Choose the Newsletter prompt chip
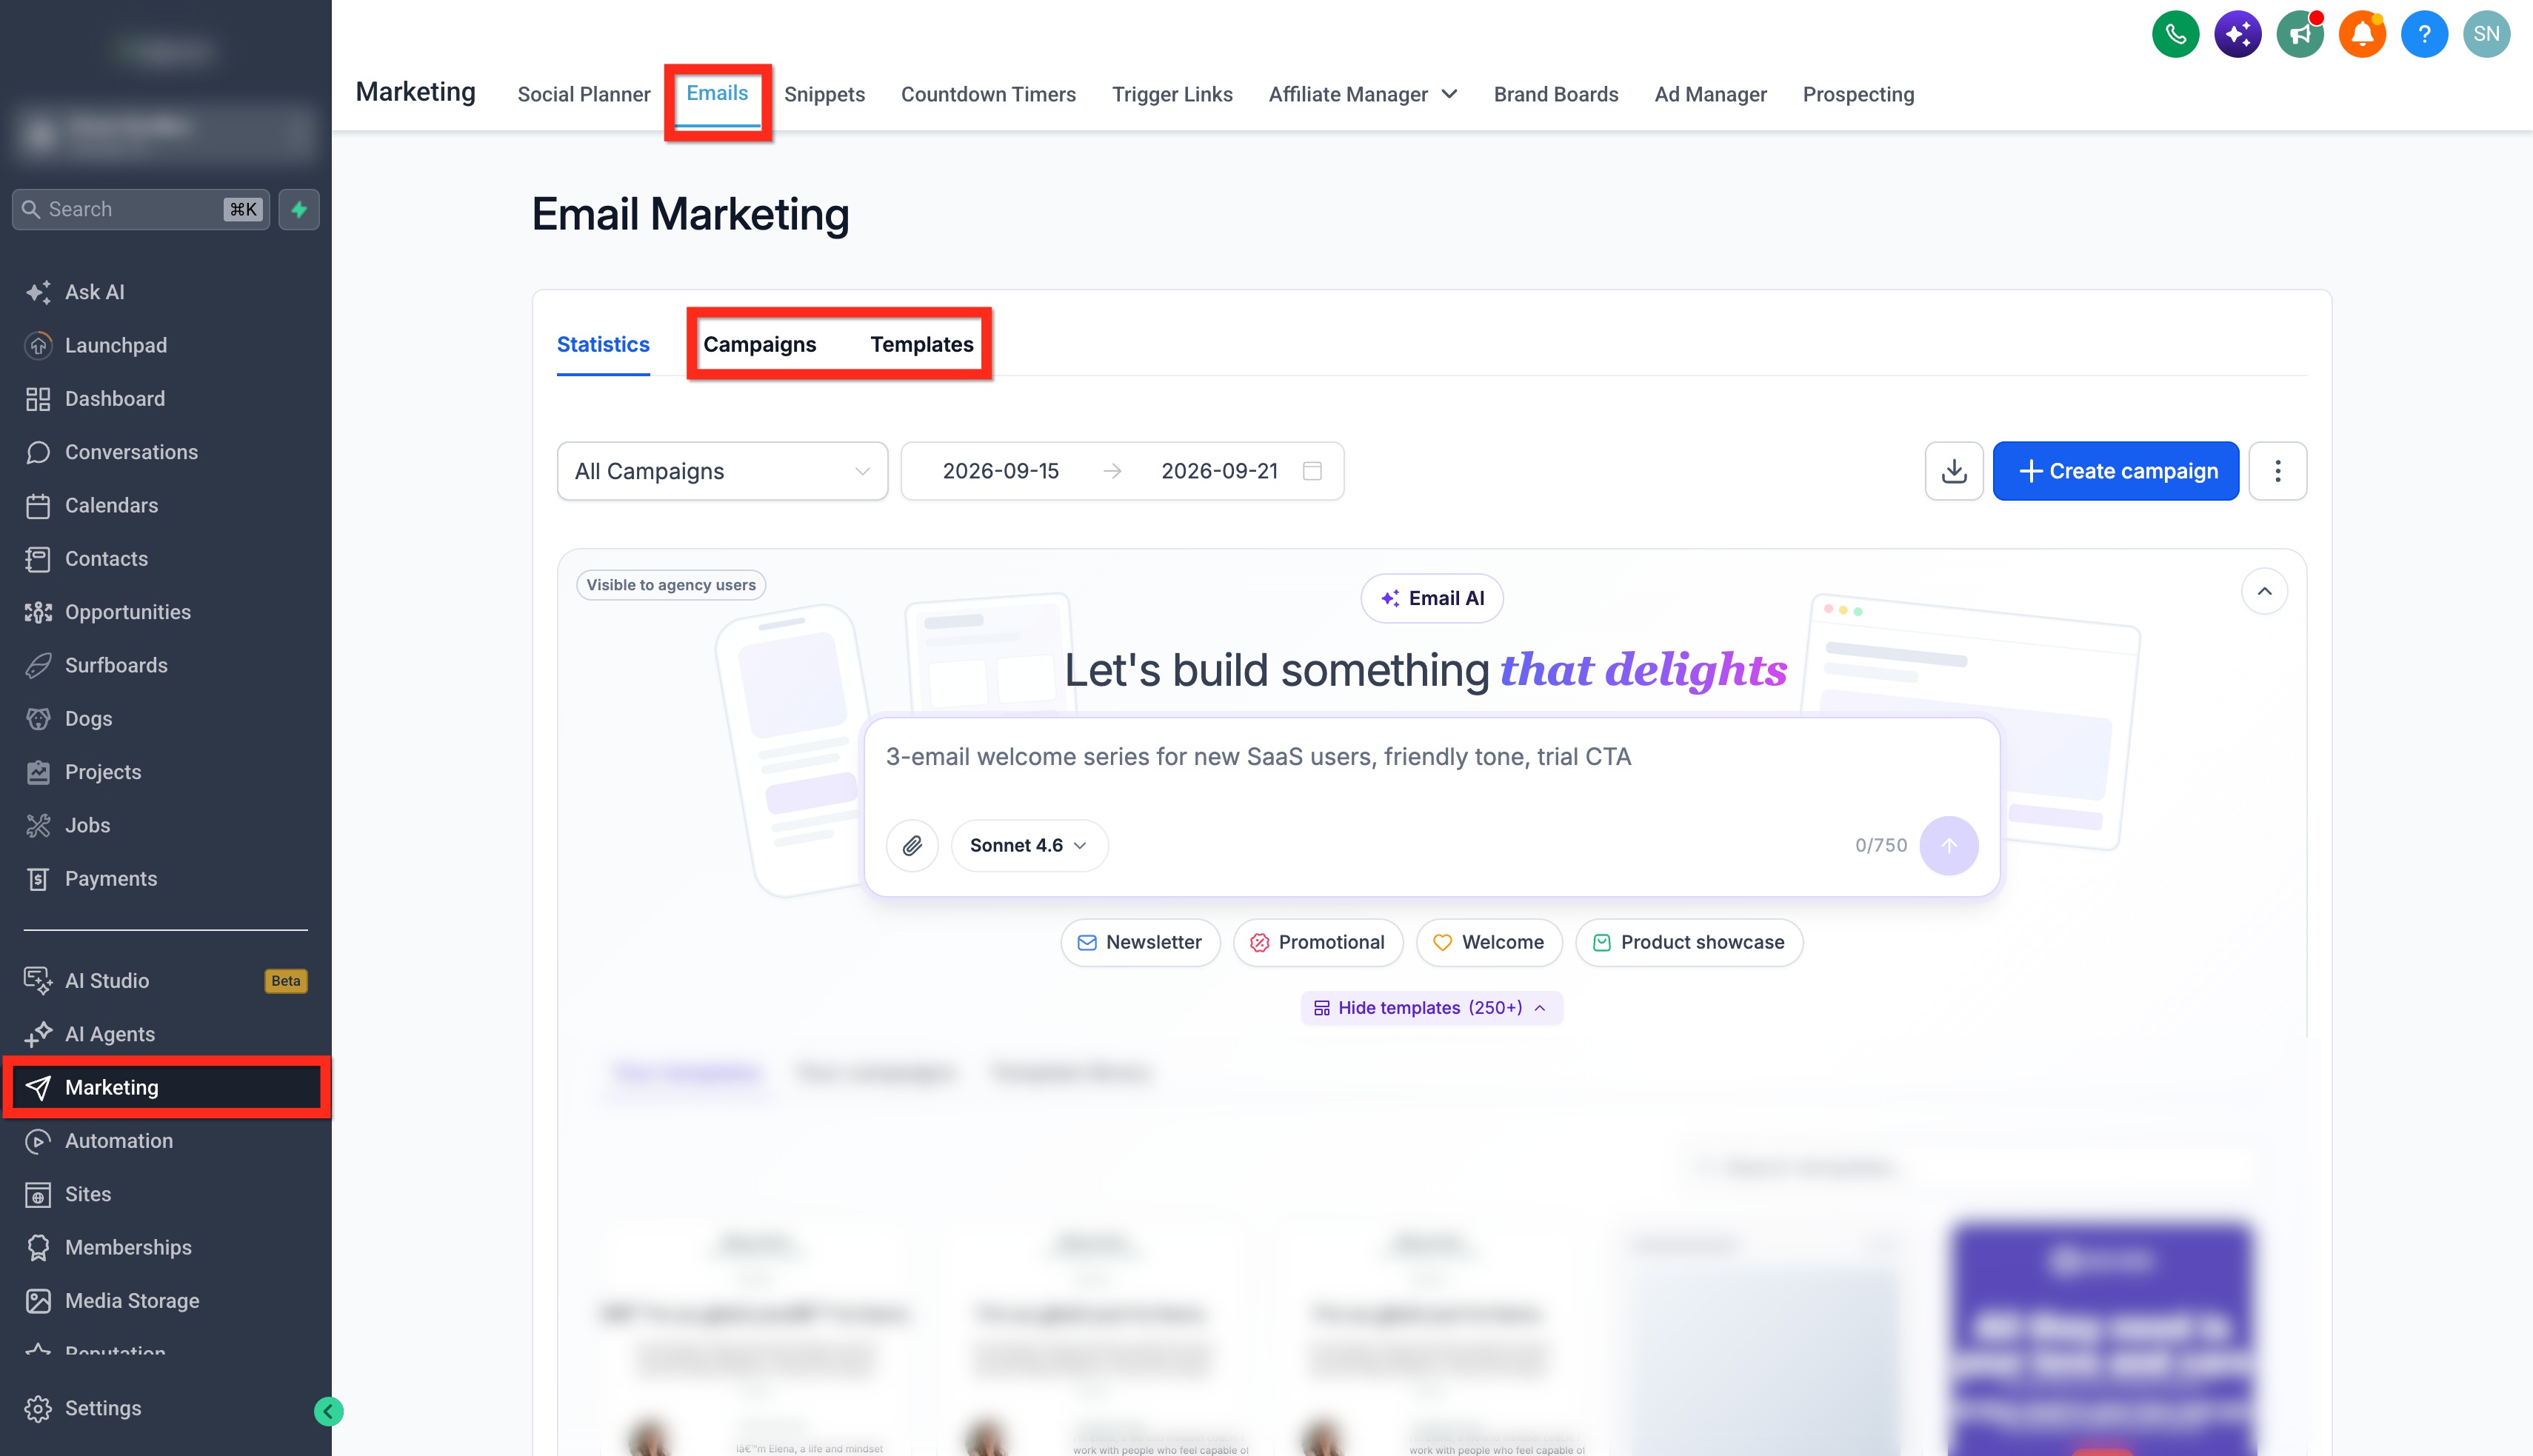 click(1140, 942)
